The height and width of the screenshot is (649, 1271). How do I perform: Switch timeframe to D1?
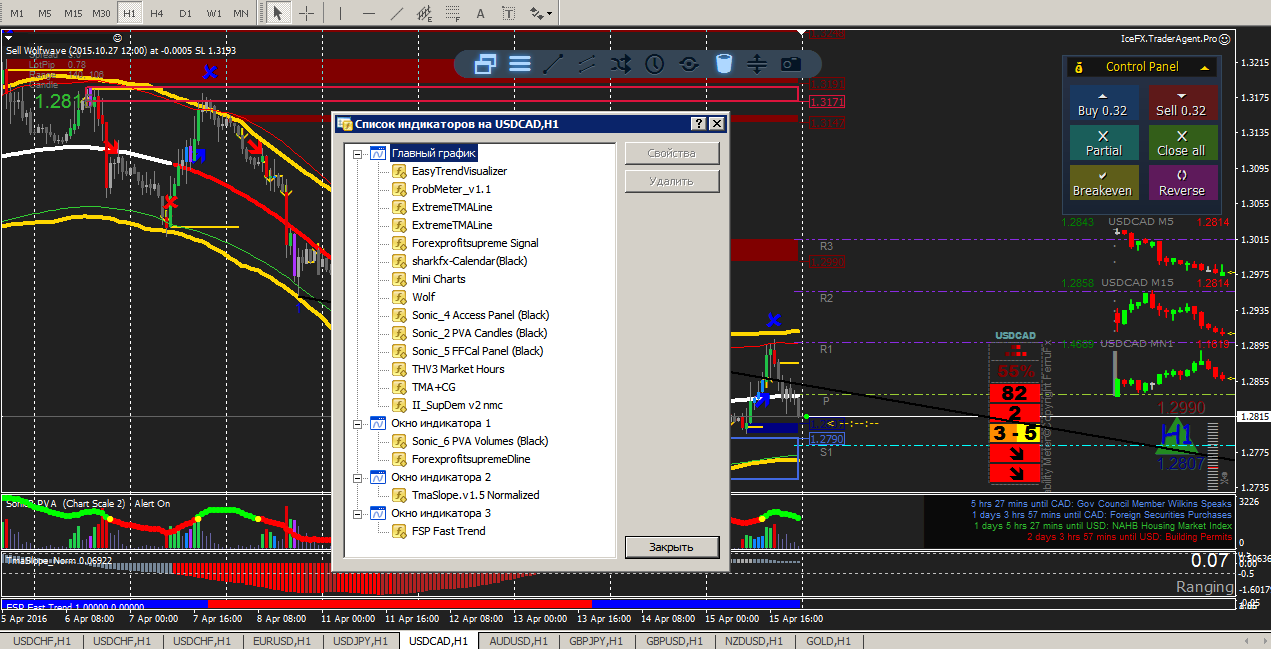185,13
